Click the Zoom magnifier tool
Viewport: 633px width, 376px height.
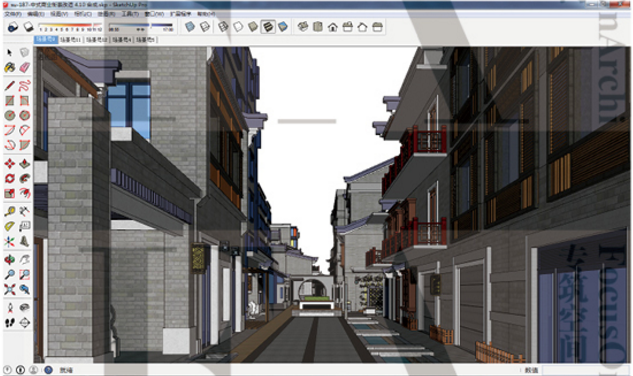pos(10,275)
